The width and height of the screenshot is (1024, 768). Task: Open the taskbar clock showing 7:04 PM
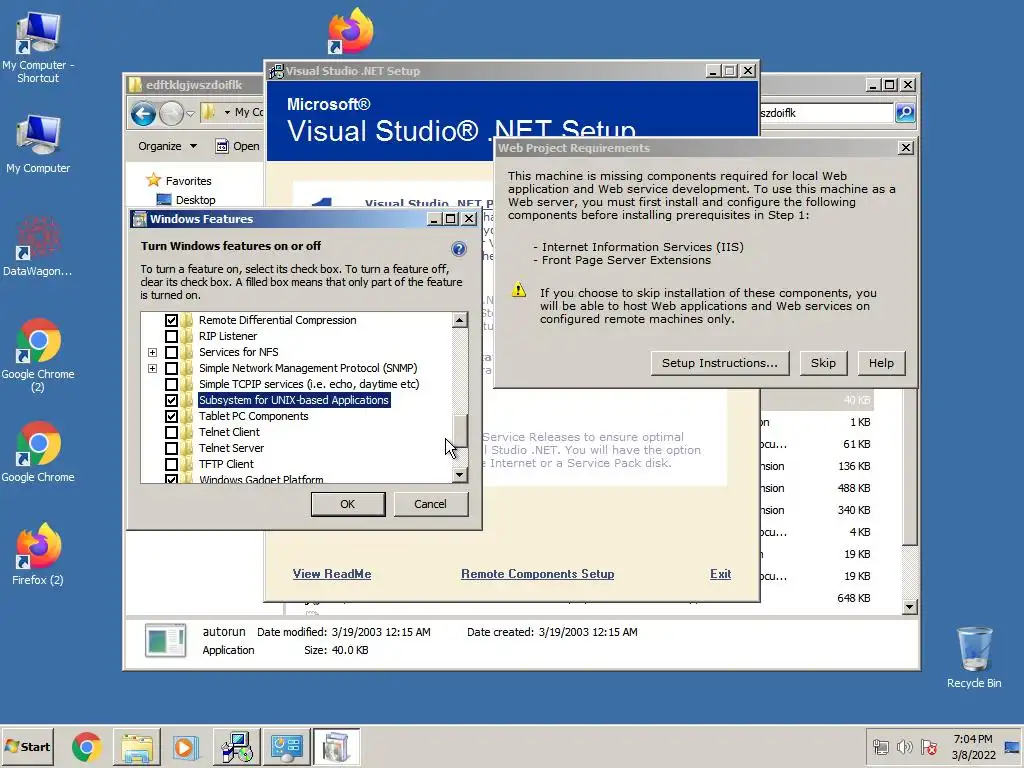973,746
